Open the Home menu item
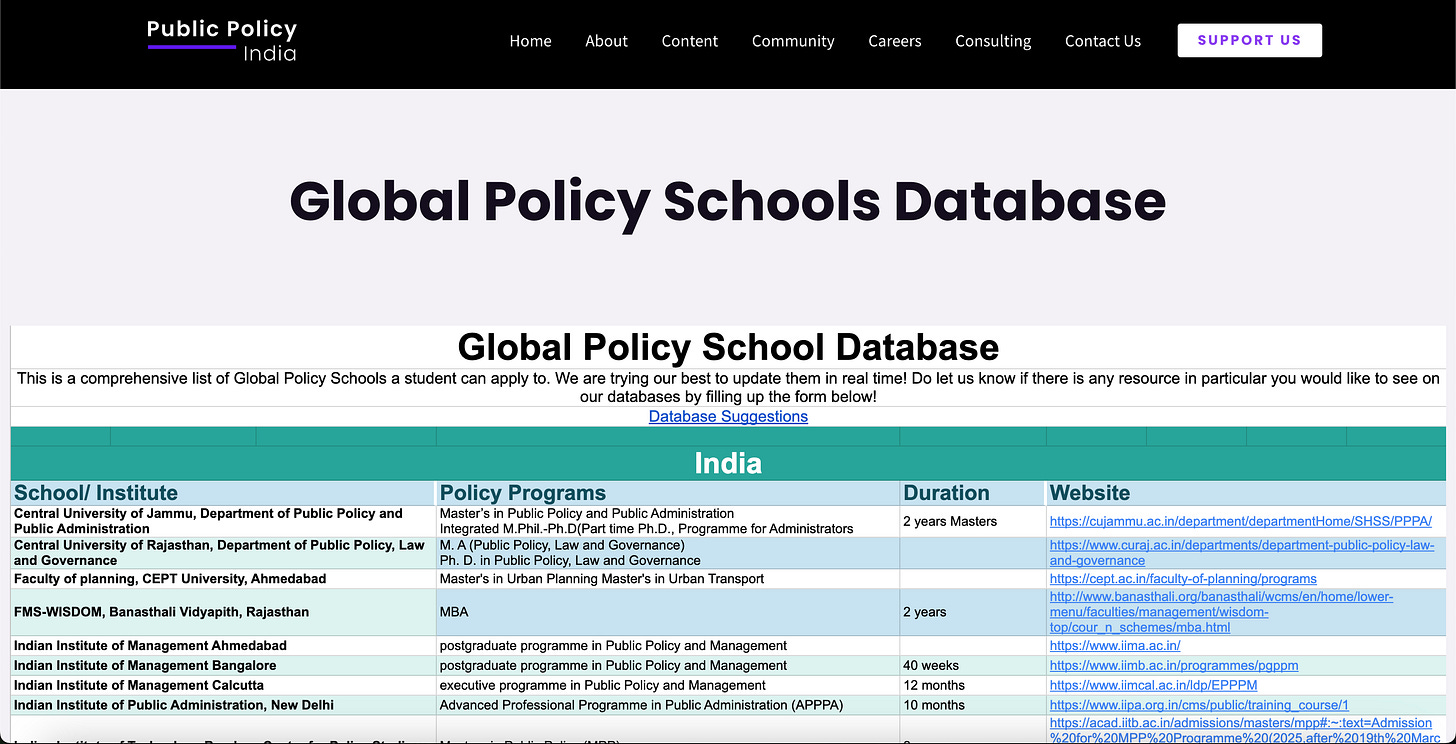The height and width of the screenshot is (744, 1456). 530,41
